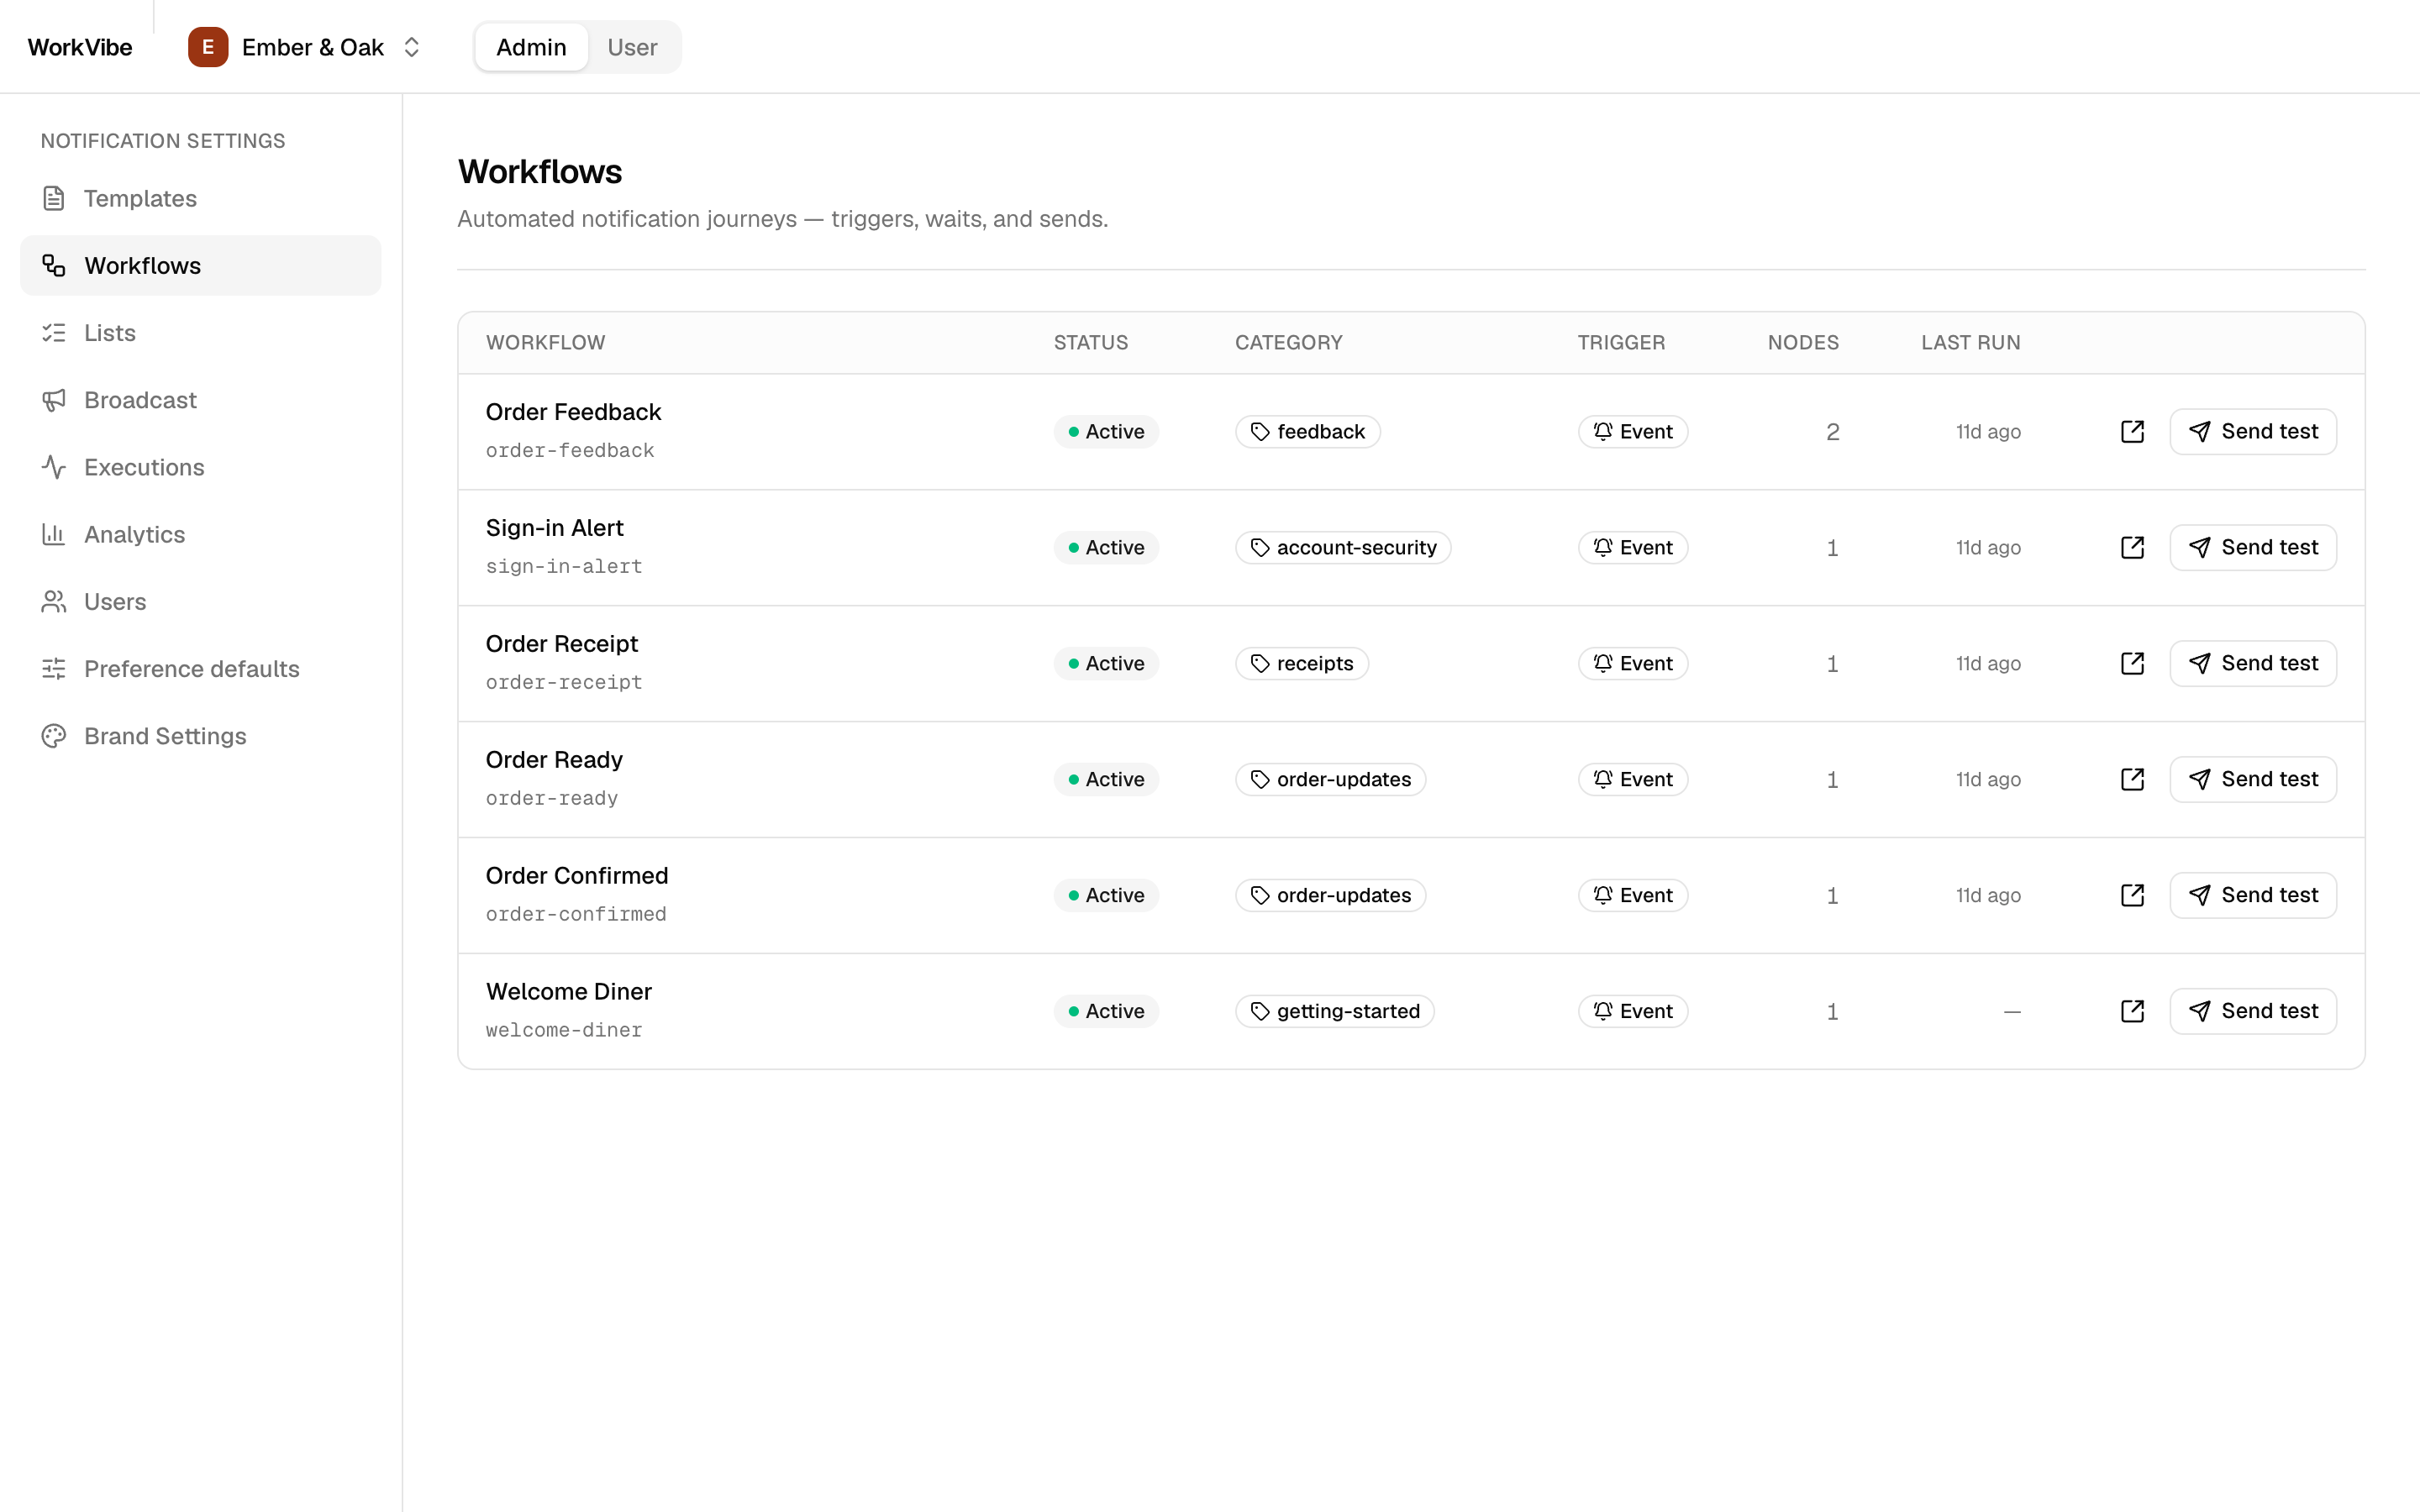Image resolution: width=2420 pixels, height=1512 pixels.
Task: Open Brand Settings
Action: [201, 735]
